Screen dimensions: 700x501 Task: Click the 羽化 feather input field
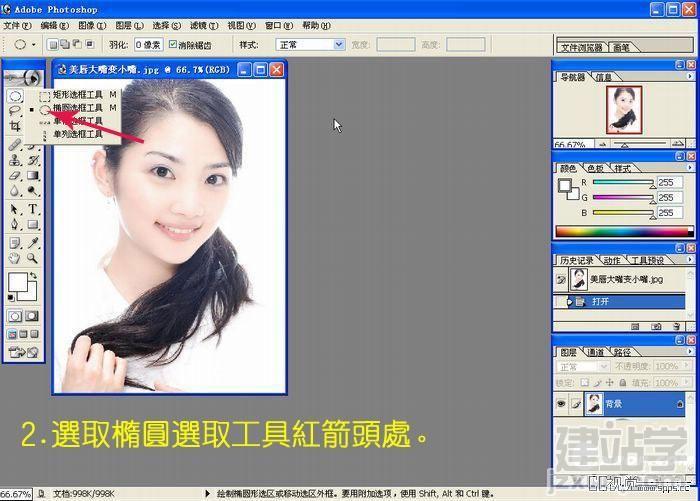tap(149, 45)
